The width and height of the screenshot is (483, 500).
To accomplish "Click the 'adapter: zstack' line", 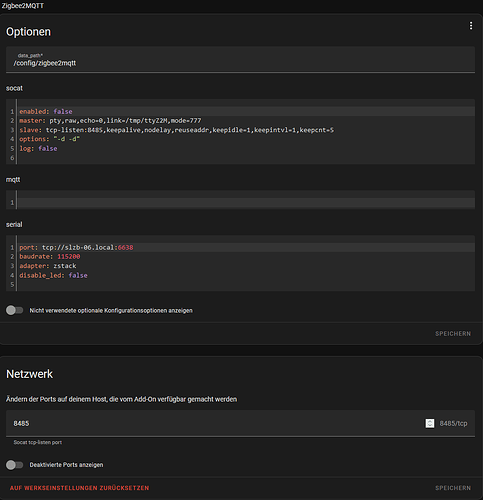I will coord(48,266).
